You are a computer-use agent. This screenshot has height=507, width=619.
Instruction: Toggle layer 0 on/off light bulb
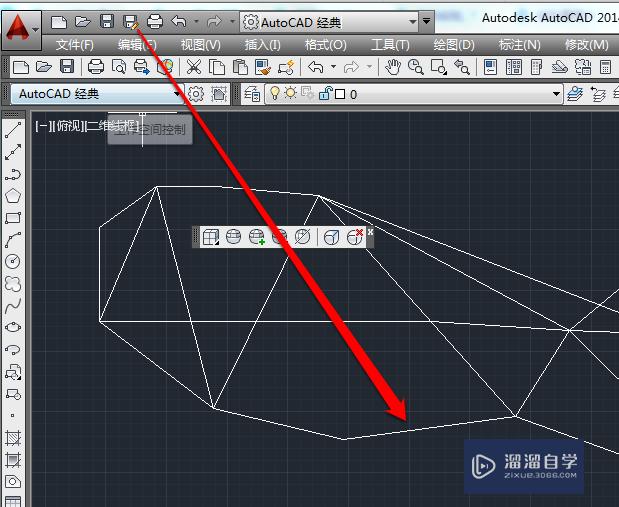(x=274, y=94)
